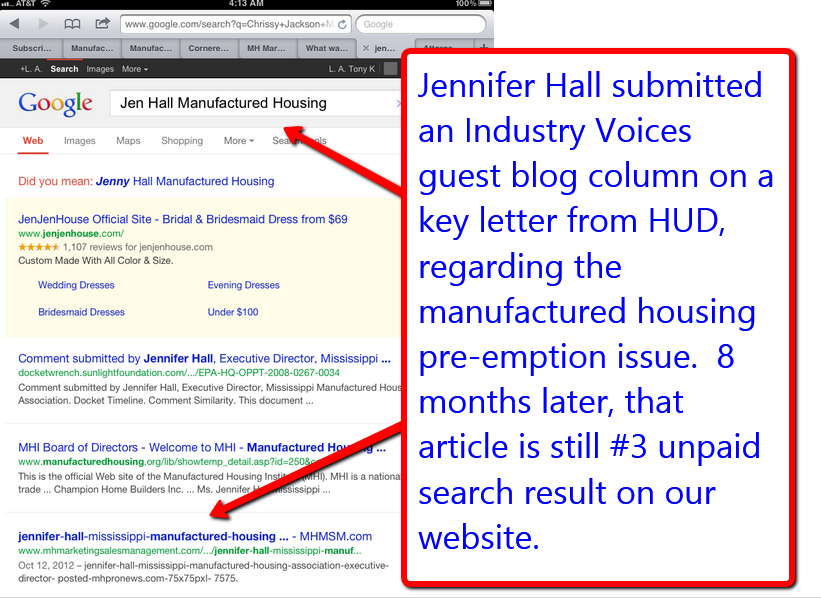Open JenJenHouse Official Site ad
The image size is (821, 598).
tap(183, 219)
